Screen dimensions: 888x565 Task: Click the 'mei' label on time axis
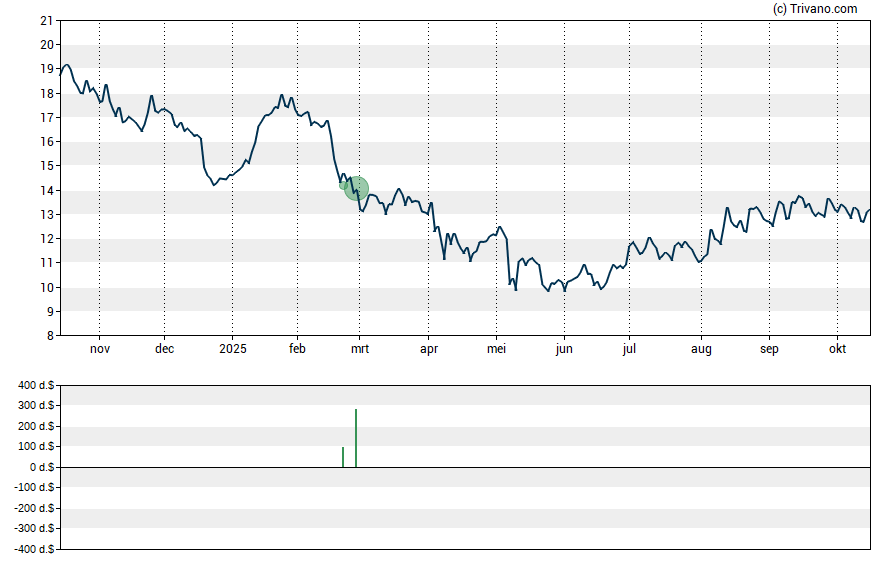coord(496,349)
